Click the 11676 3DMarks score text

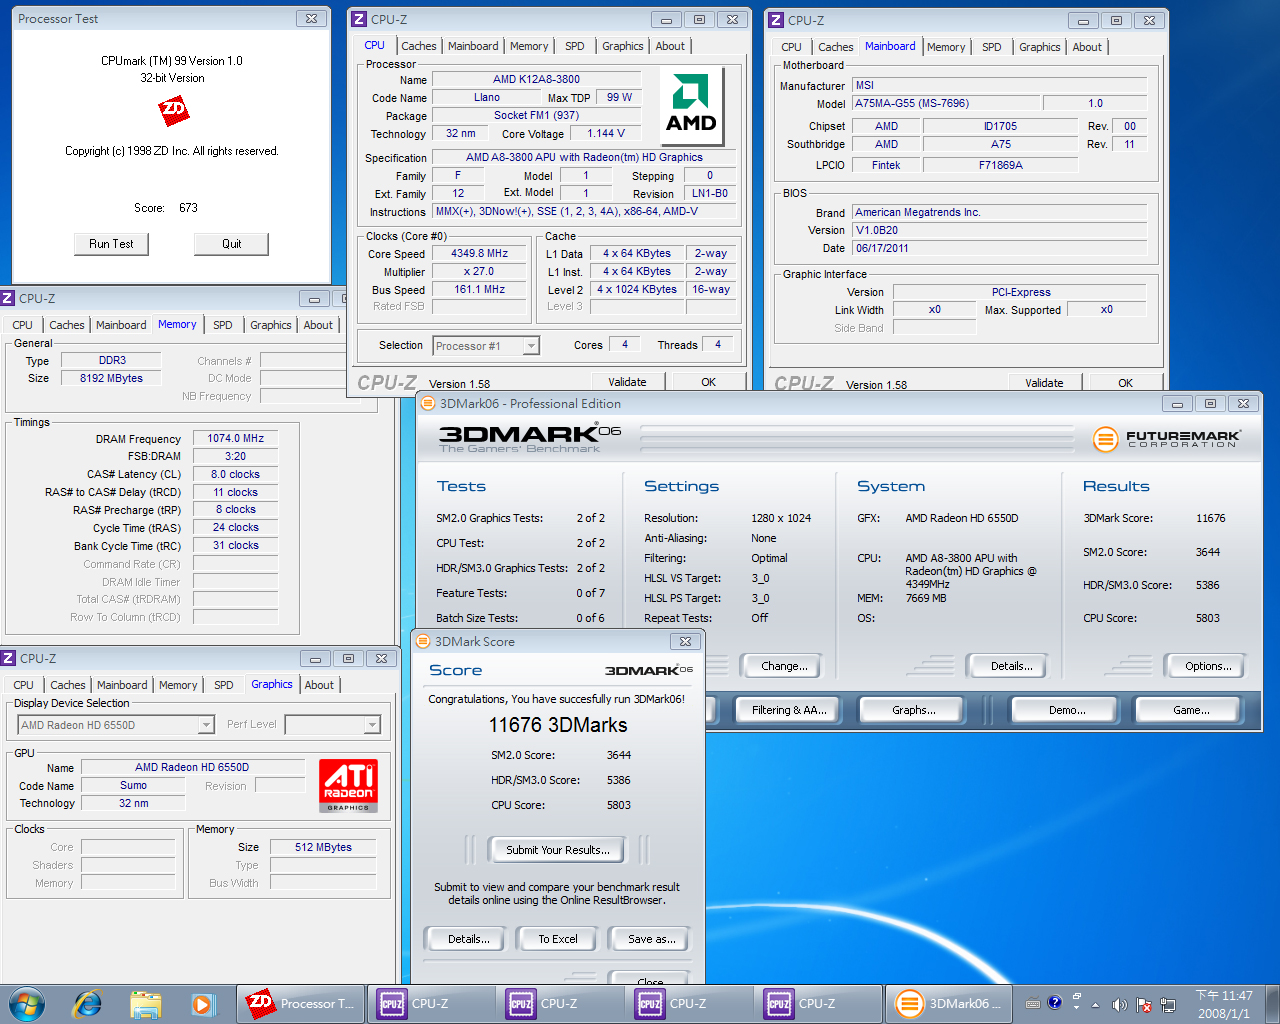[x=558, y=725]
